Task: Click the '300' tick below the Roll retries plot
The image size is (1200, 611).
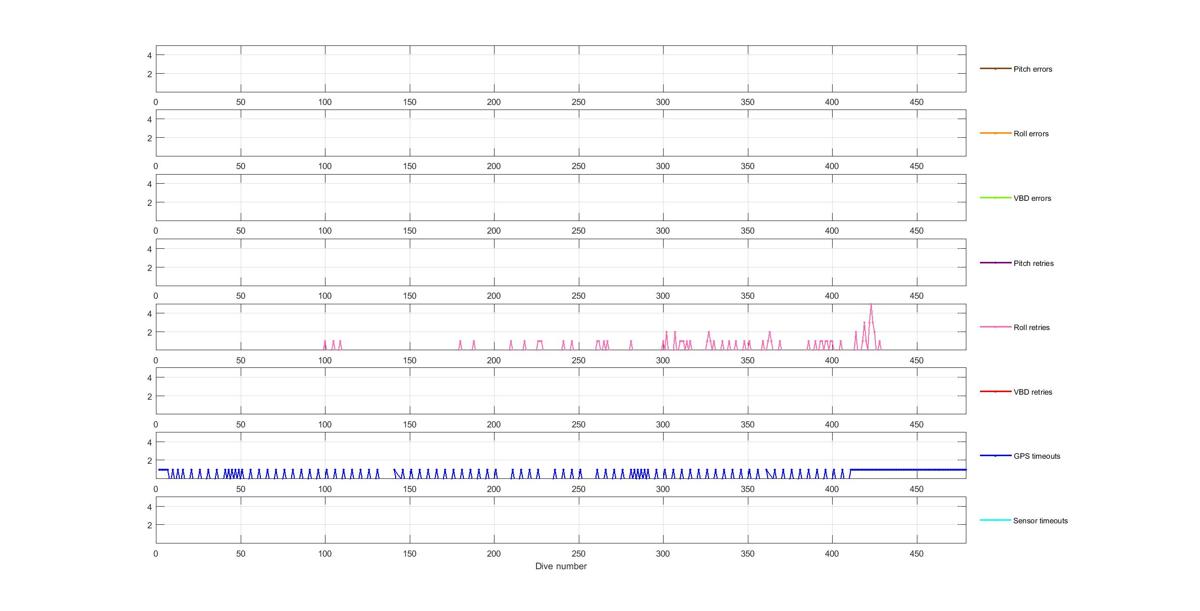Action: pos(662,359)
